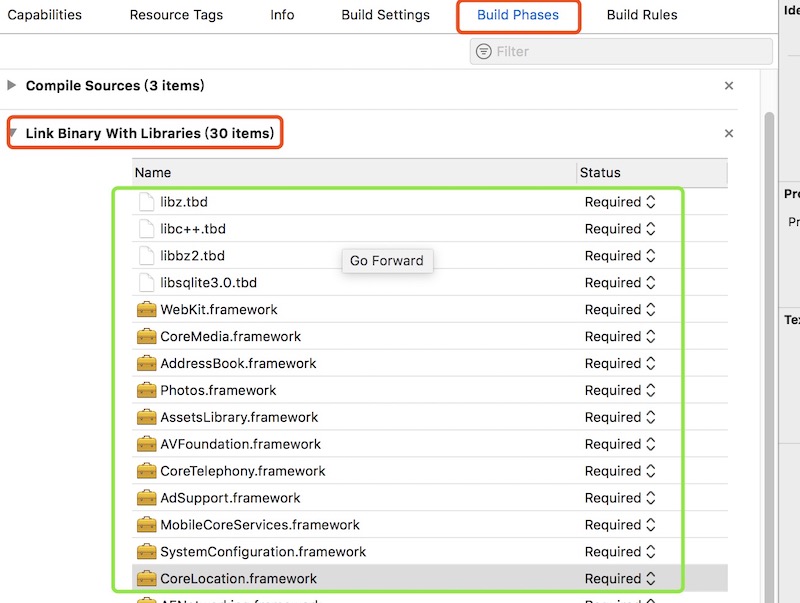
Task: Click the CoreLocation.framework toolbox icon
Action: [146, 579]
